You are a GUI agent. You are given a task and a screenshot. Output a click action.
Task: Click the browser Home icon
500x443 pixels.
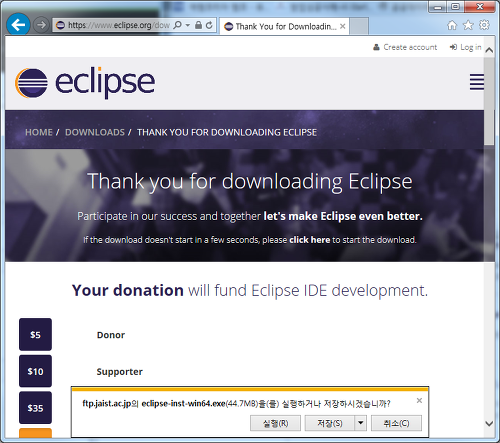452,25
